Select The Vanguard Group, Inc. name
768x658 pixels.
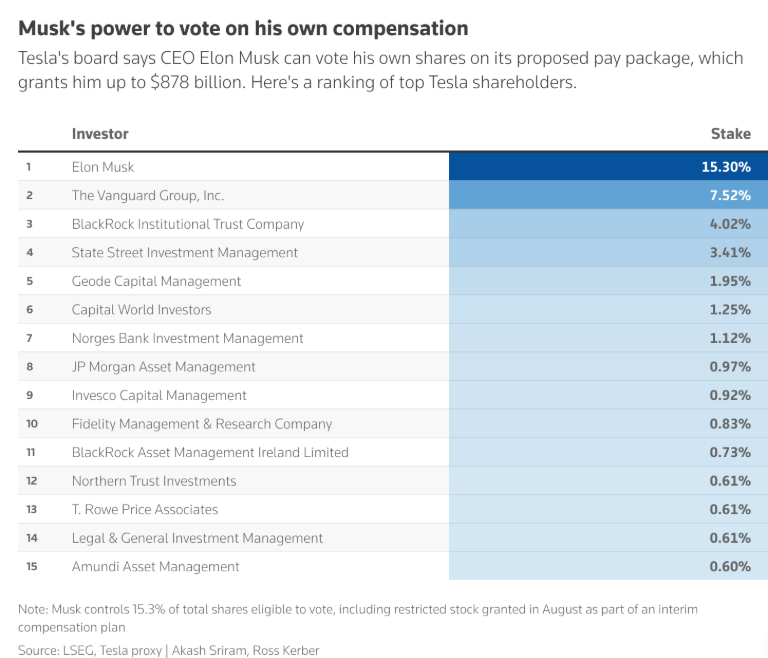148,195
